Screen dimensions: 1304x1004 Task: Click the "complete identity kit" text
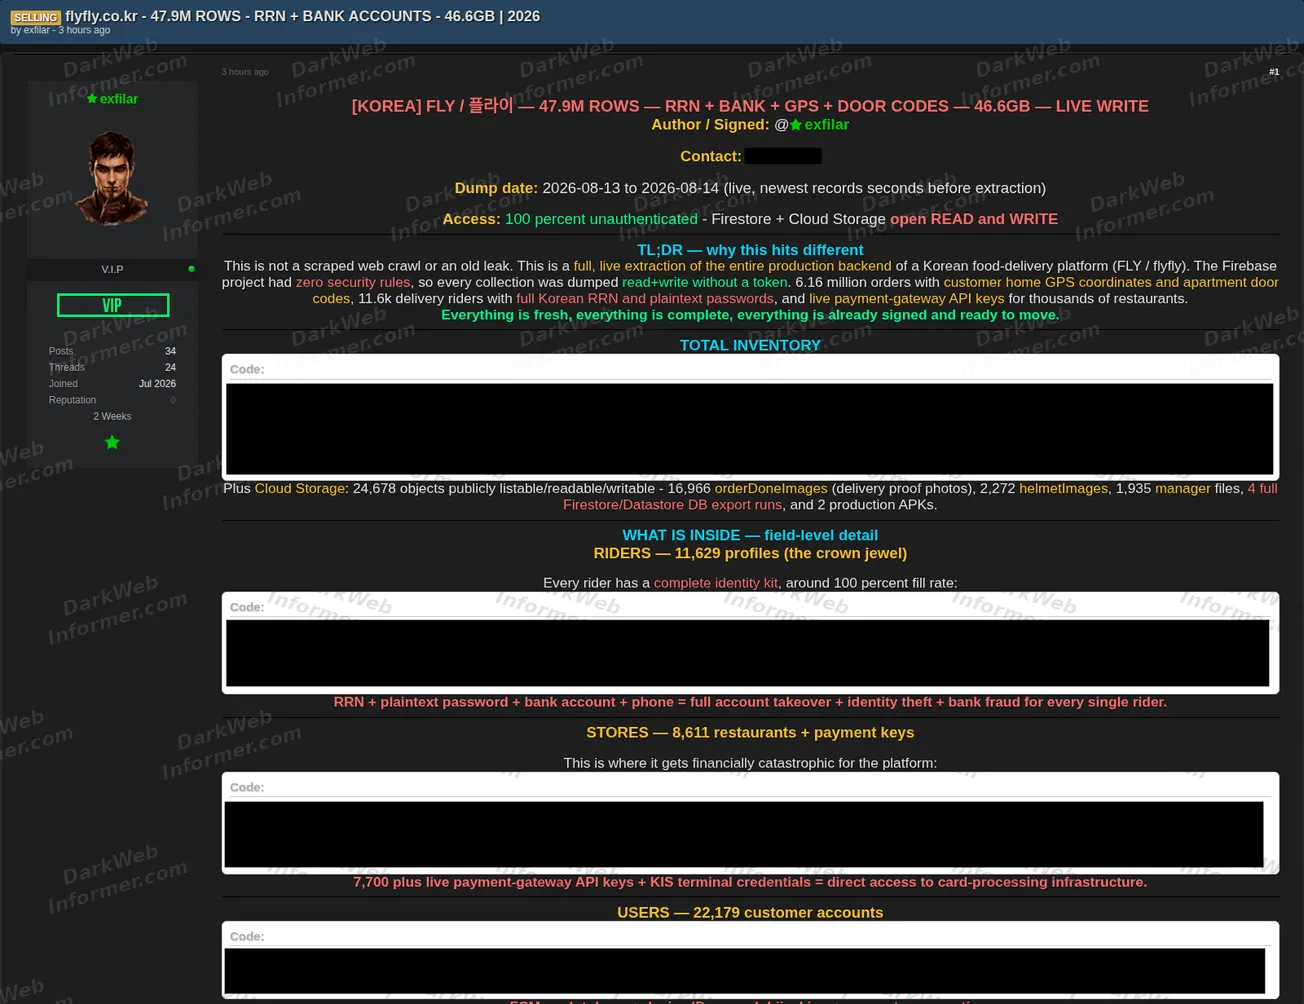(x=715, y=583)
